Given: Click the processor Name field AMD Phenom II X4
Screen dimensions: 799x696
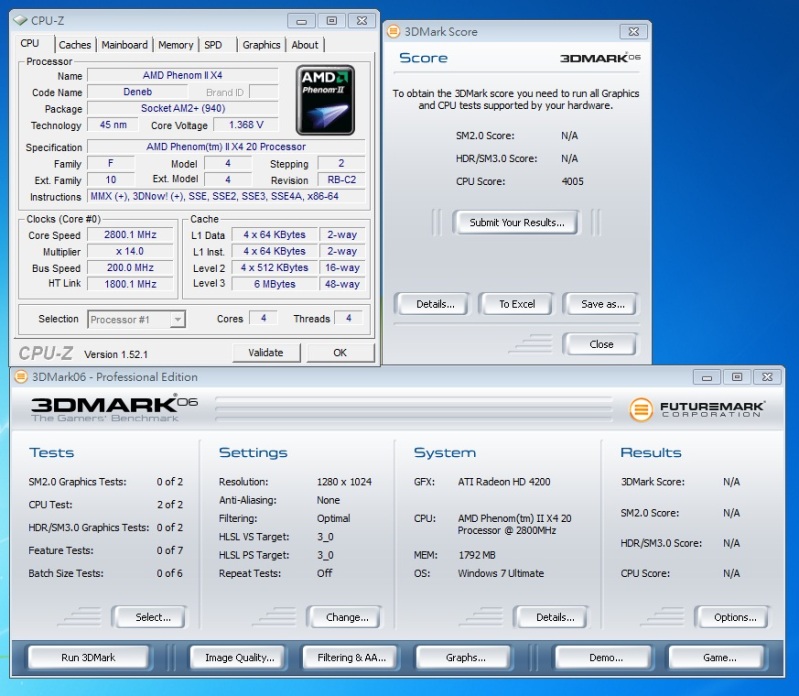Looking at the screenshot, I should 183,75.
